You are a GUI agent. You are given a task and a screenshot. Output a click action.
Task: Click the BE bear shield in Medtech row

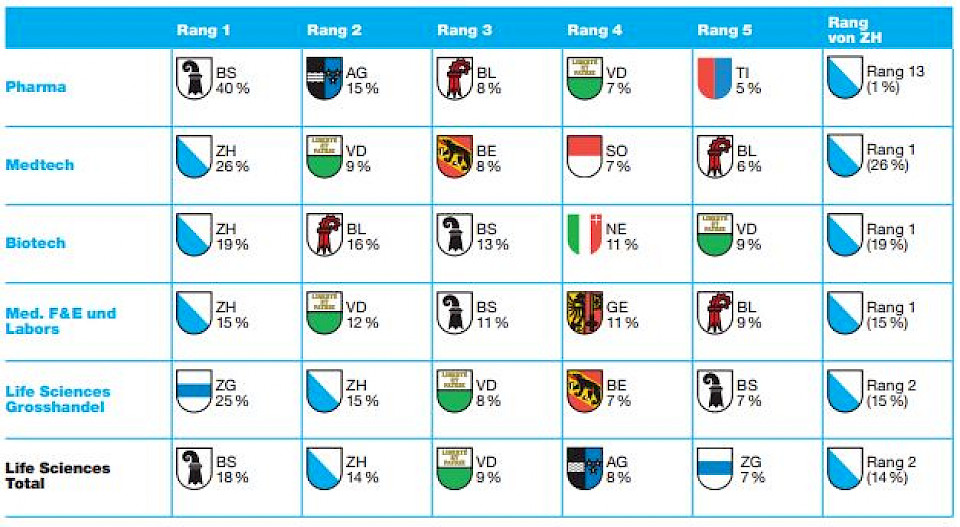click(454, 157)
